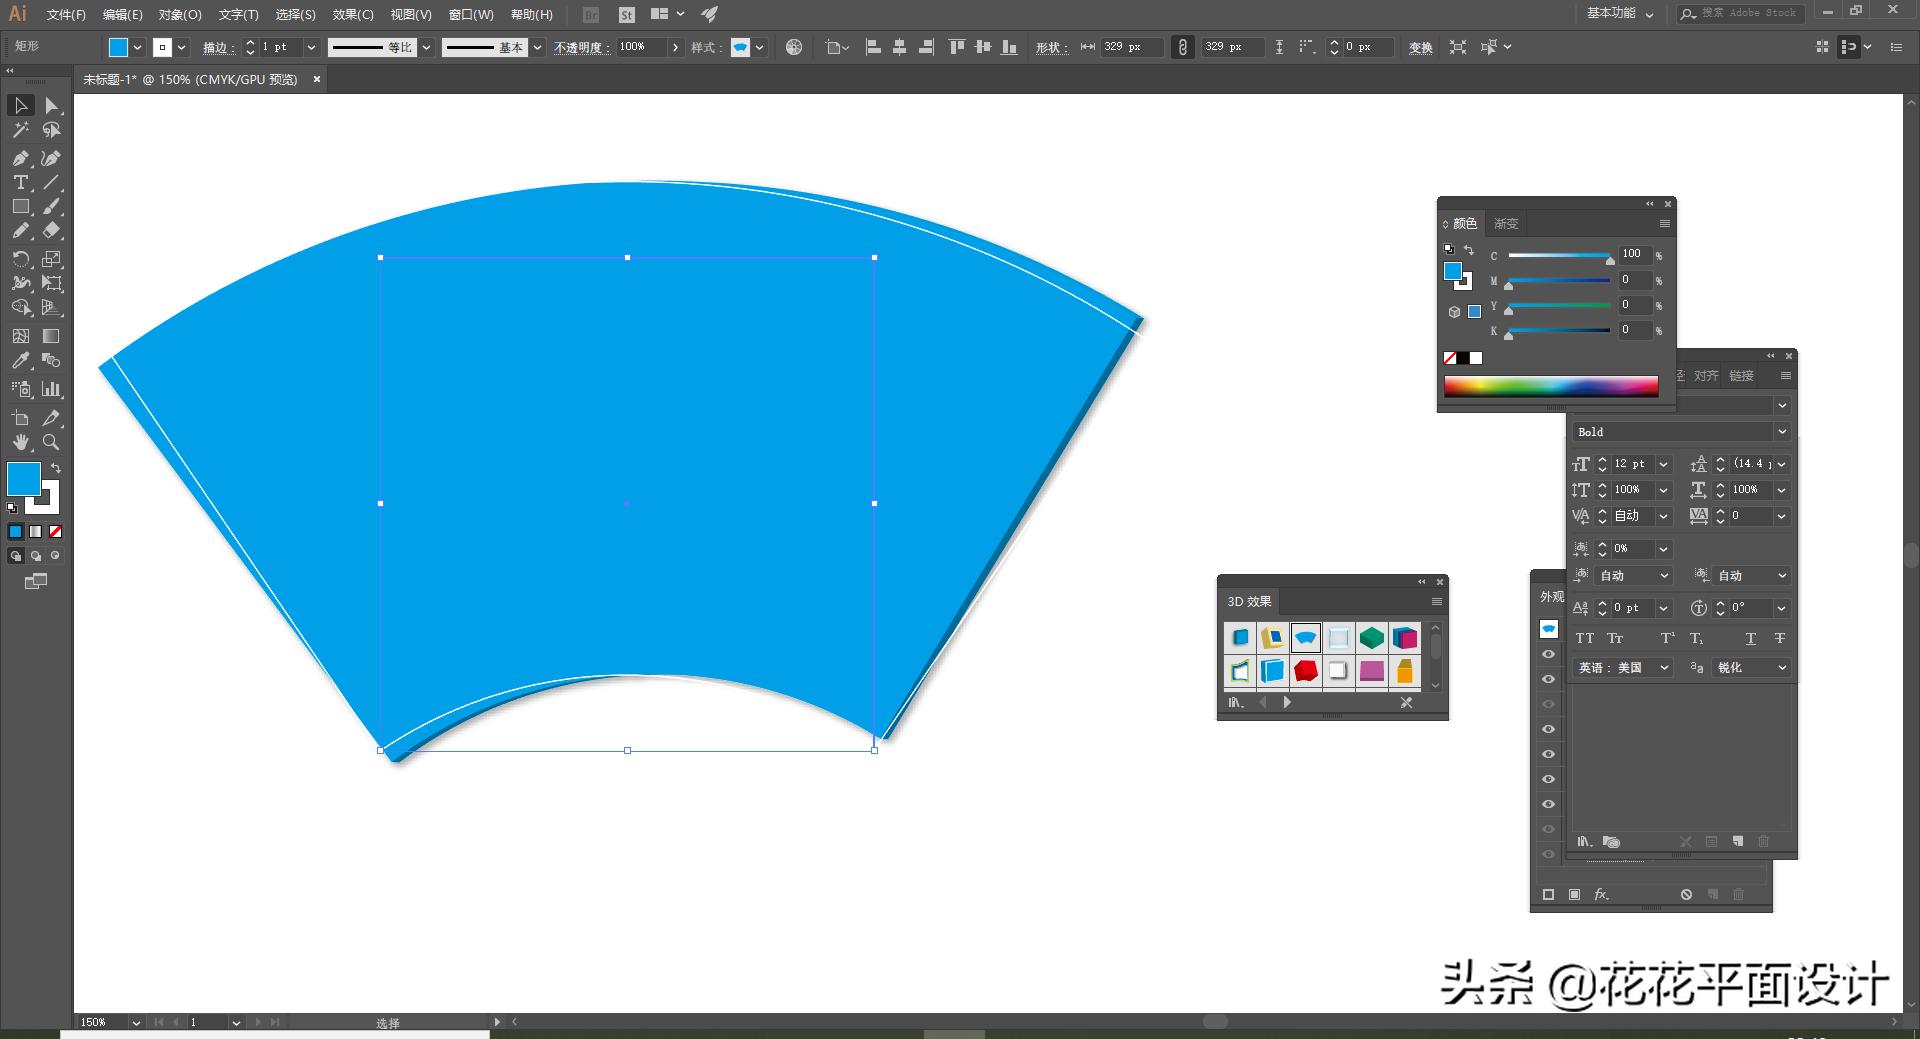Select the Zoom tool
The height and width of the screenshot is (1039, 1920).
click(x=52, y=442)
